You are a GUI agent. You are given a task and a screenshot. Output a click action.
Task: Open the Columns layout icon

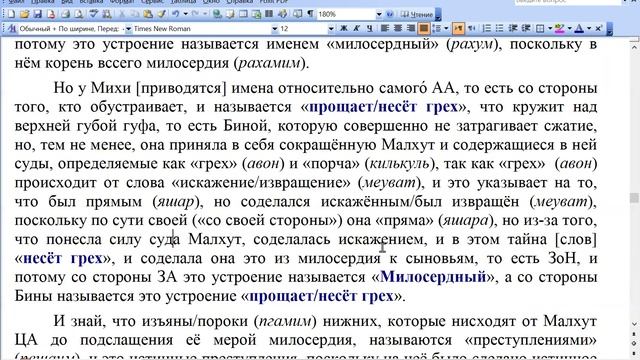[x=269, y=14]
